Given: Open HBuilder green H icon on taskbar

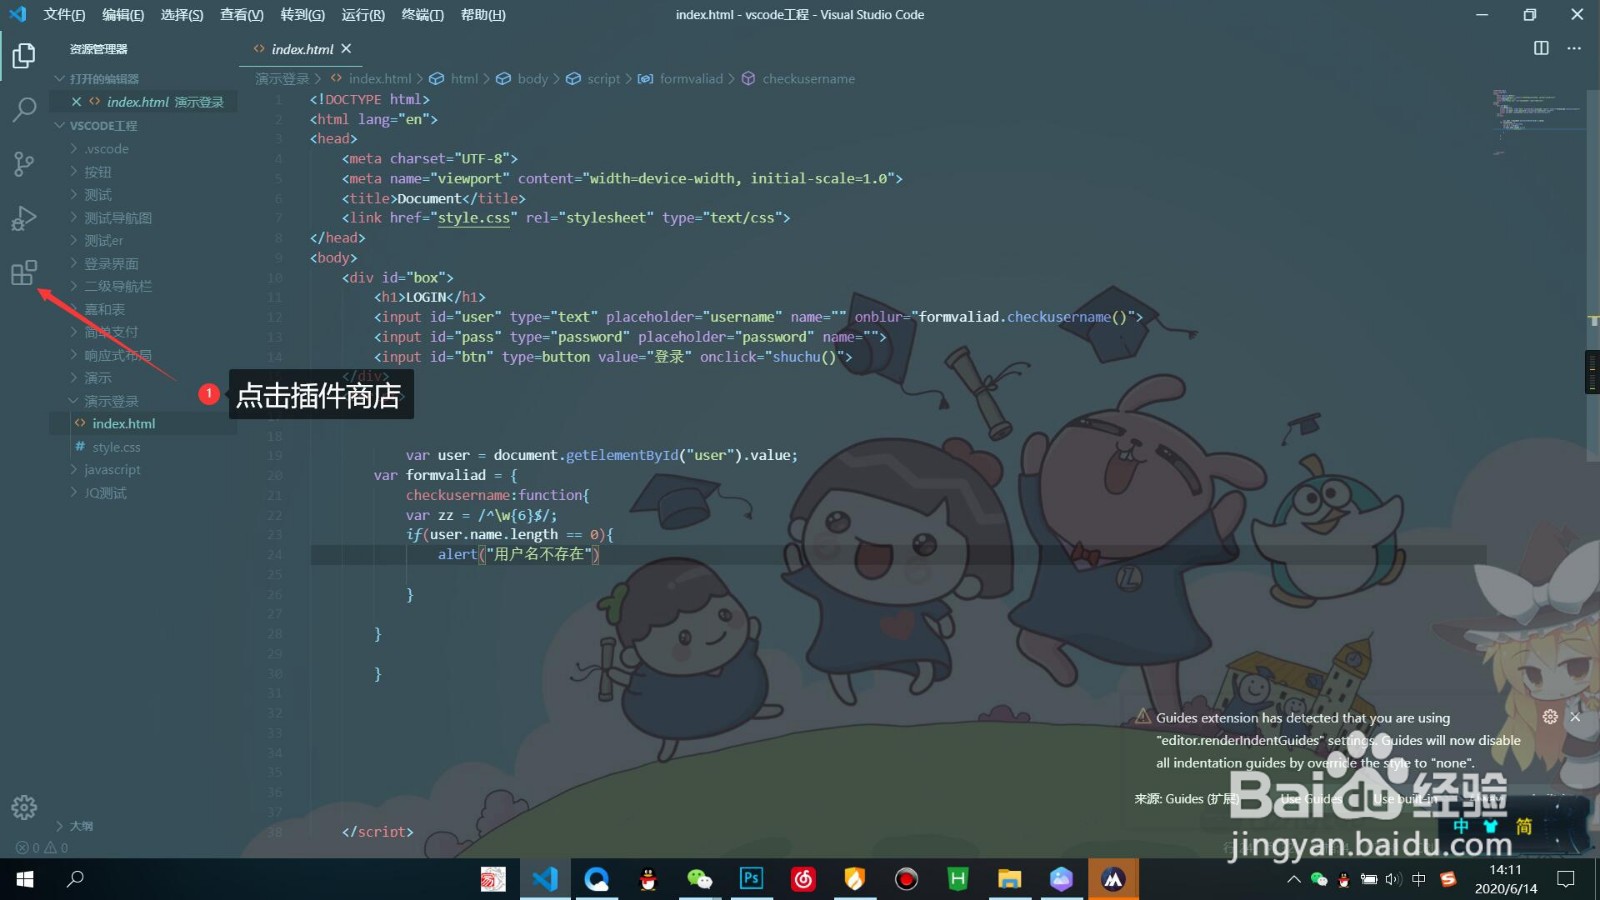Looking at the screenshot, I should click(x=958, y=879).
